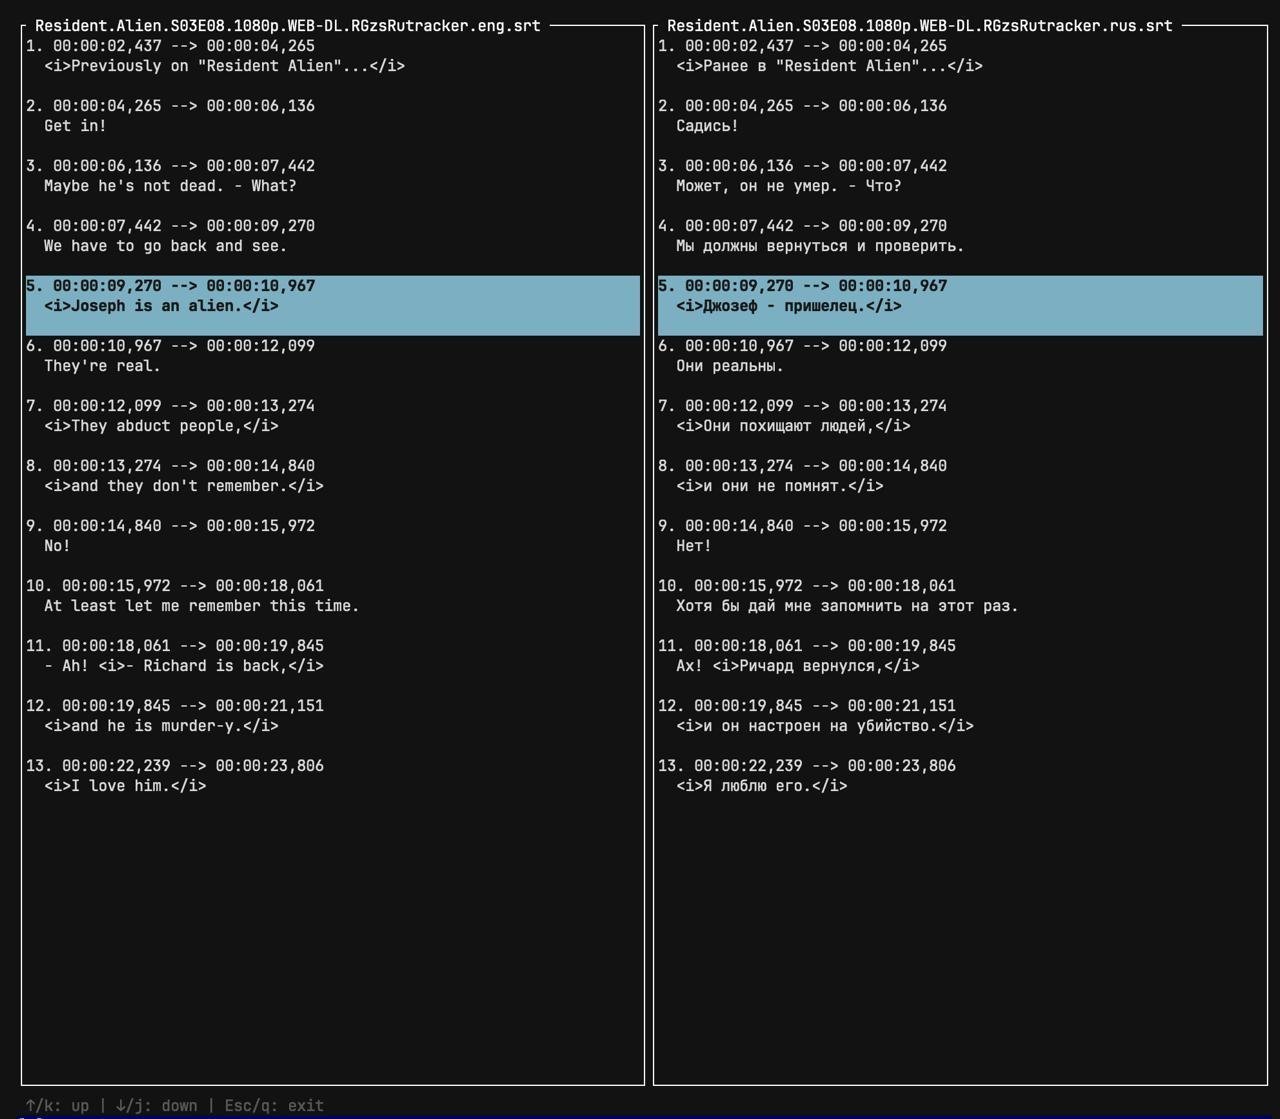The width and height of the screenshot is (1280, 1119).
Task: Click the rus.srt file title of right pane
Action: tap(919, 26)
